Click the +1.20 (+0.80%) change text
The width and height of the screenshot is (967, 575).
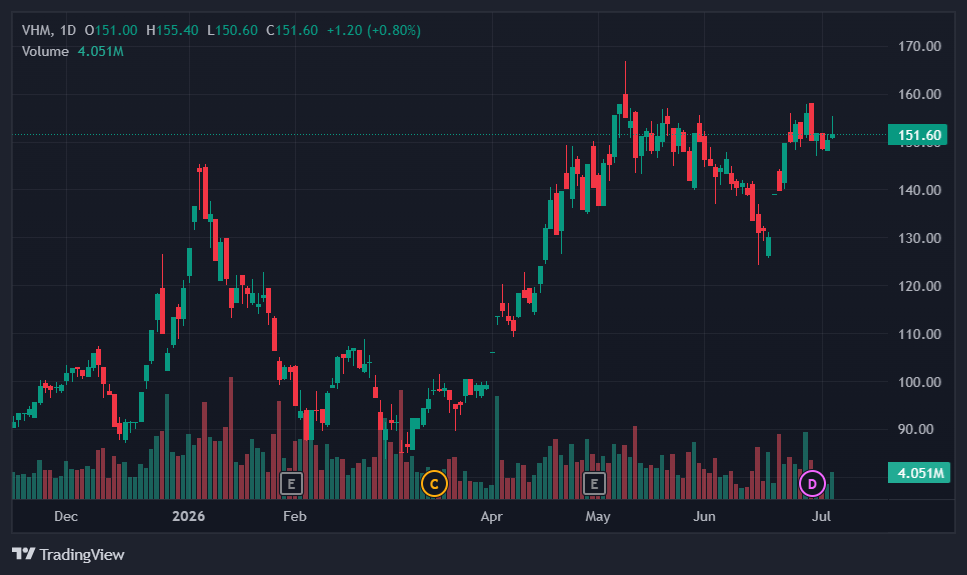(374, 30)
